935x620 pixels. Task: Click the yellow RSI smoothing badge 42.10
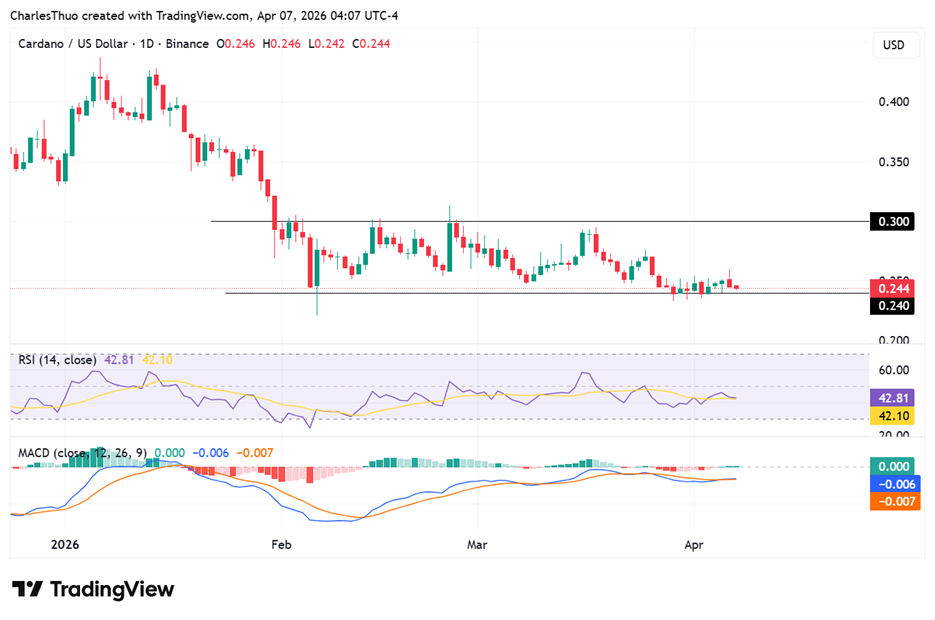(891, 414)
